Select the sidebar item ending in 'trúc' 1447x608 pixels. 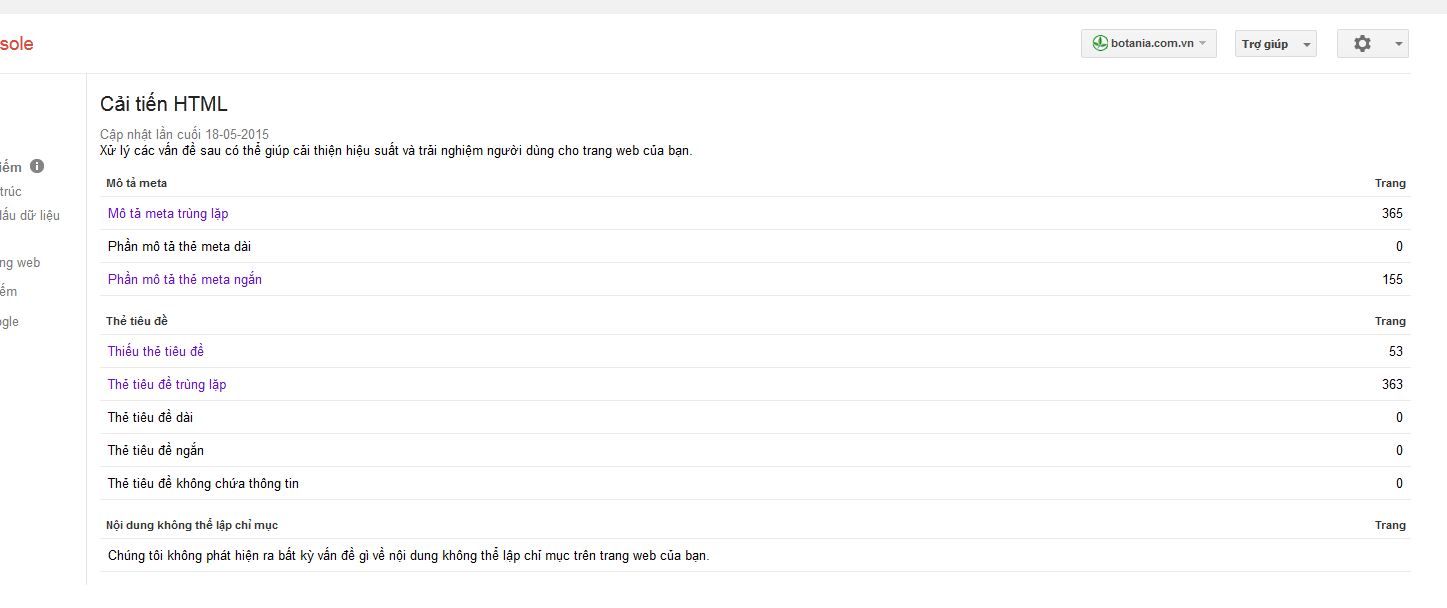pyautogui.click(x=11, y=192)
